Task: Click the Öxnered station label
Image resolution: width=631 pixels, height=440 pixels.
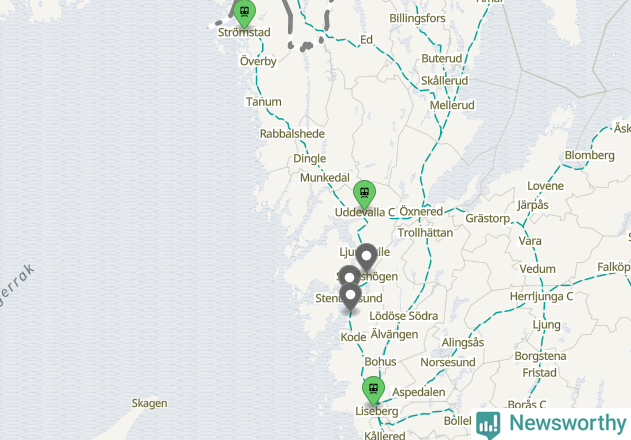Action: coord(421,211)
